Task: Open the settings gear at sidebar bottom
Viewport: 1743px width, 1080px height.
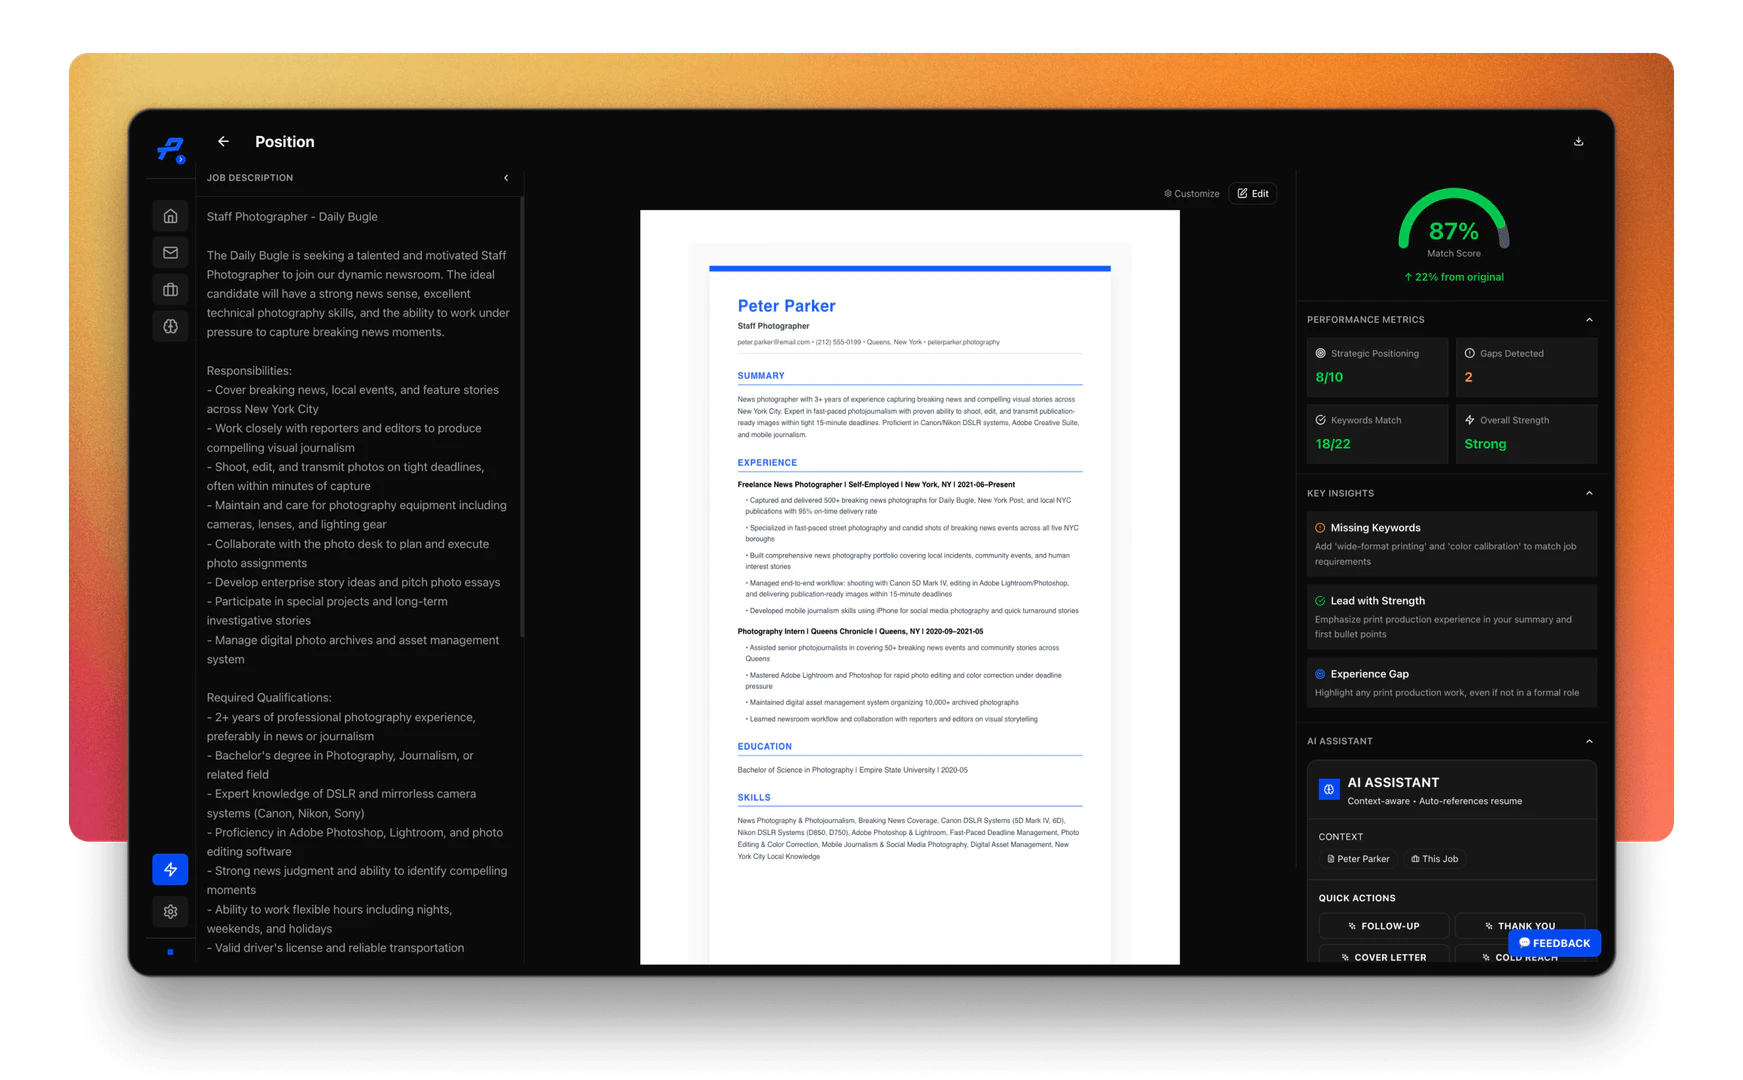Action: tap(170, 911)
